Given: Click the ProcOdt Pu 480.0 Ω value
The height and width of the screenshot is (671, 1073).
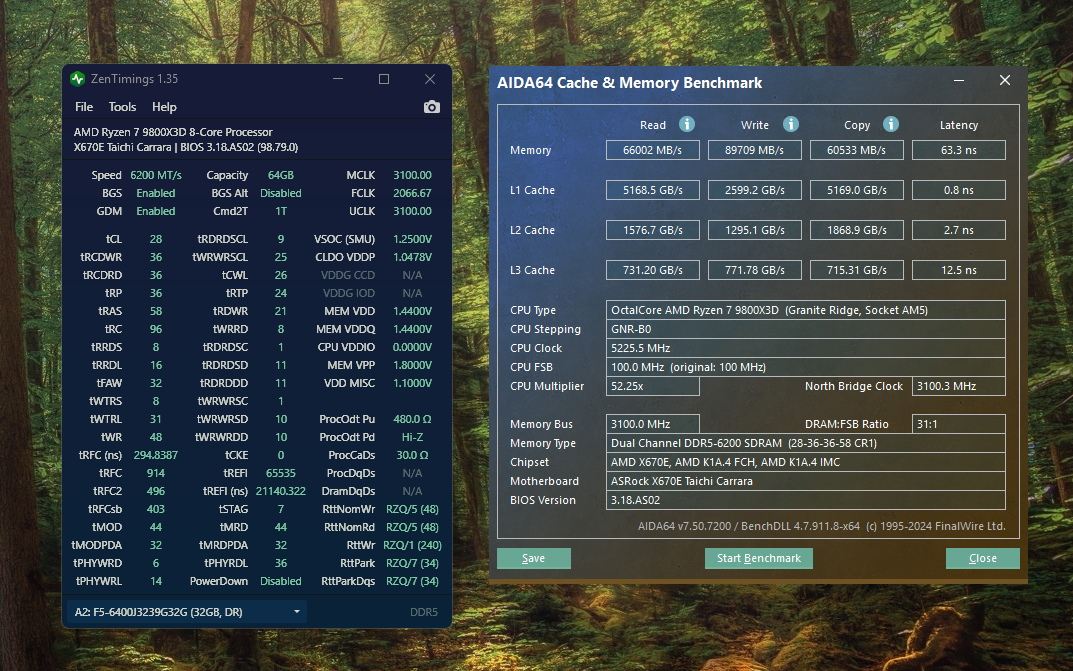Looking at the screenshot, I should pyautogui.click(x=412, y=419).
